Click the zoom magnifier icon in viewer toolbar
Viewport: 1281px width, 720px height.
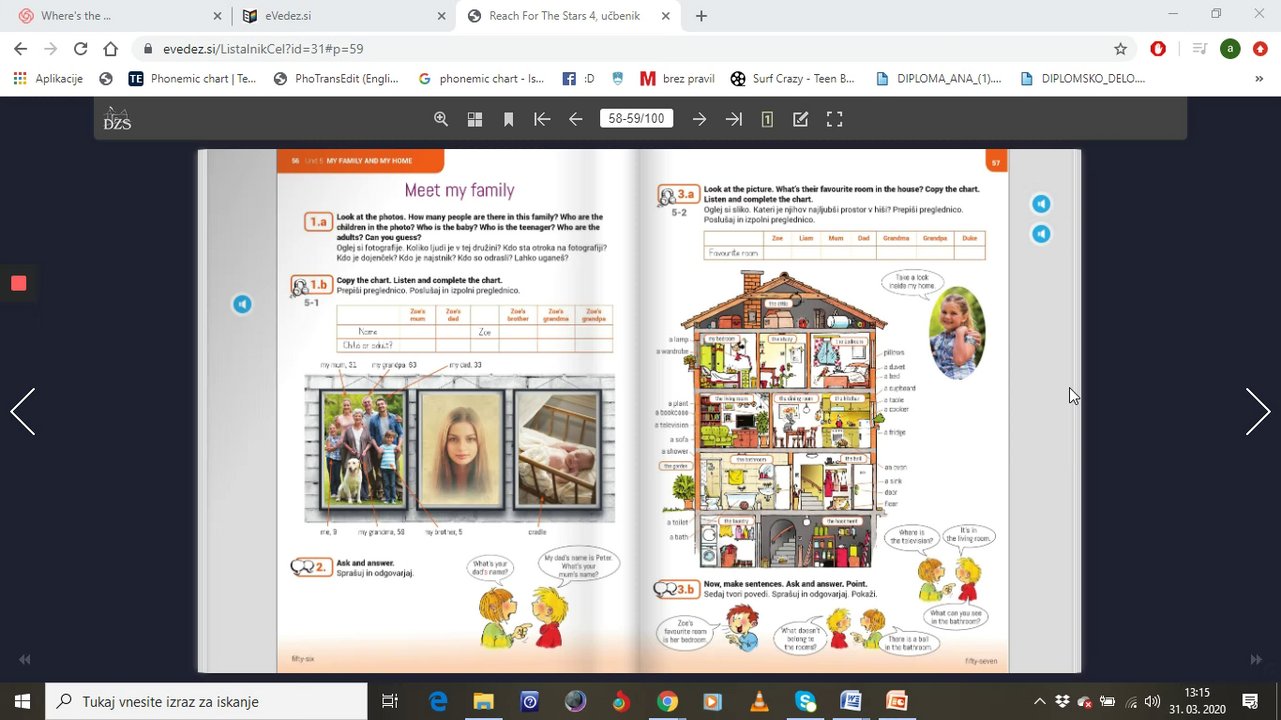click(x=441, y=119)
